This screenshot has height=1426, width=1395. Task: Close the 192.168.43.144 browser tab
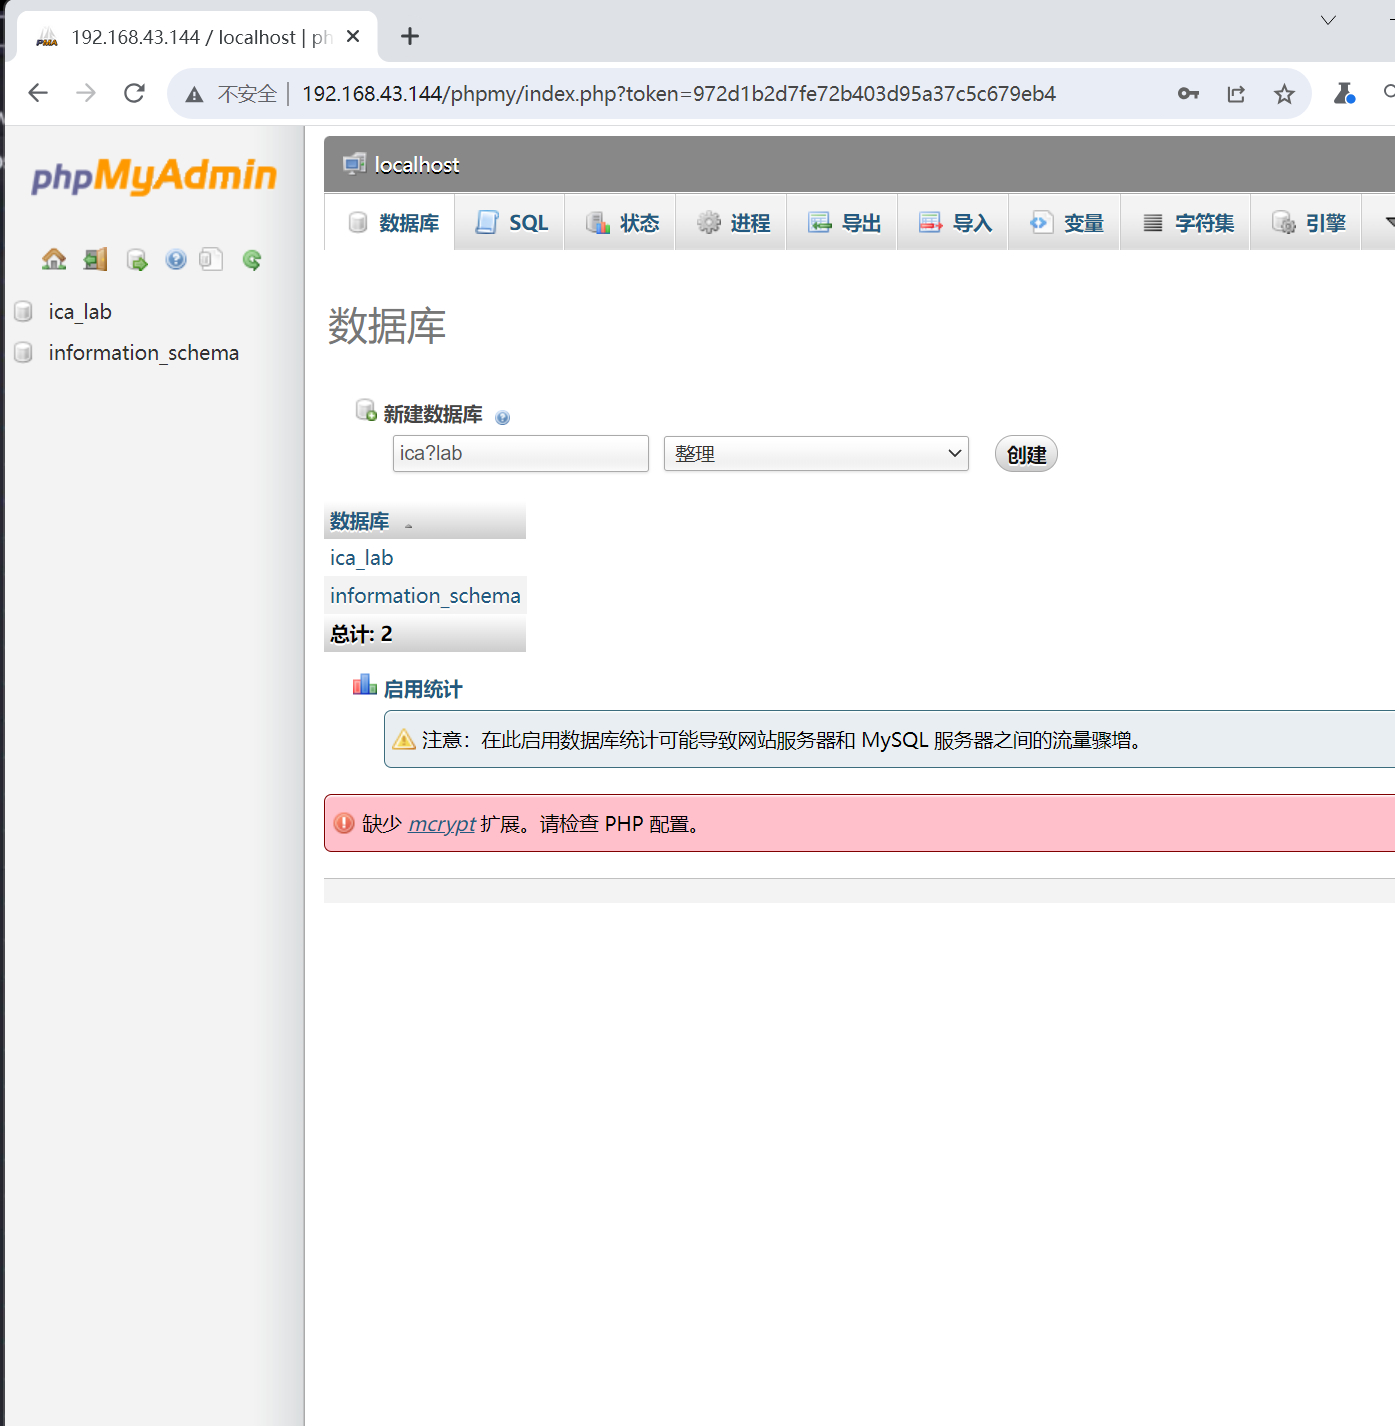click(353, 37)
